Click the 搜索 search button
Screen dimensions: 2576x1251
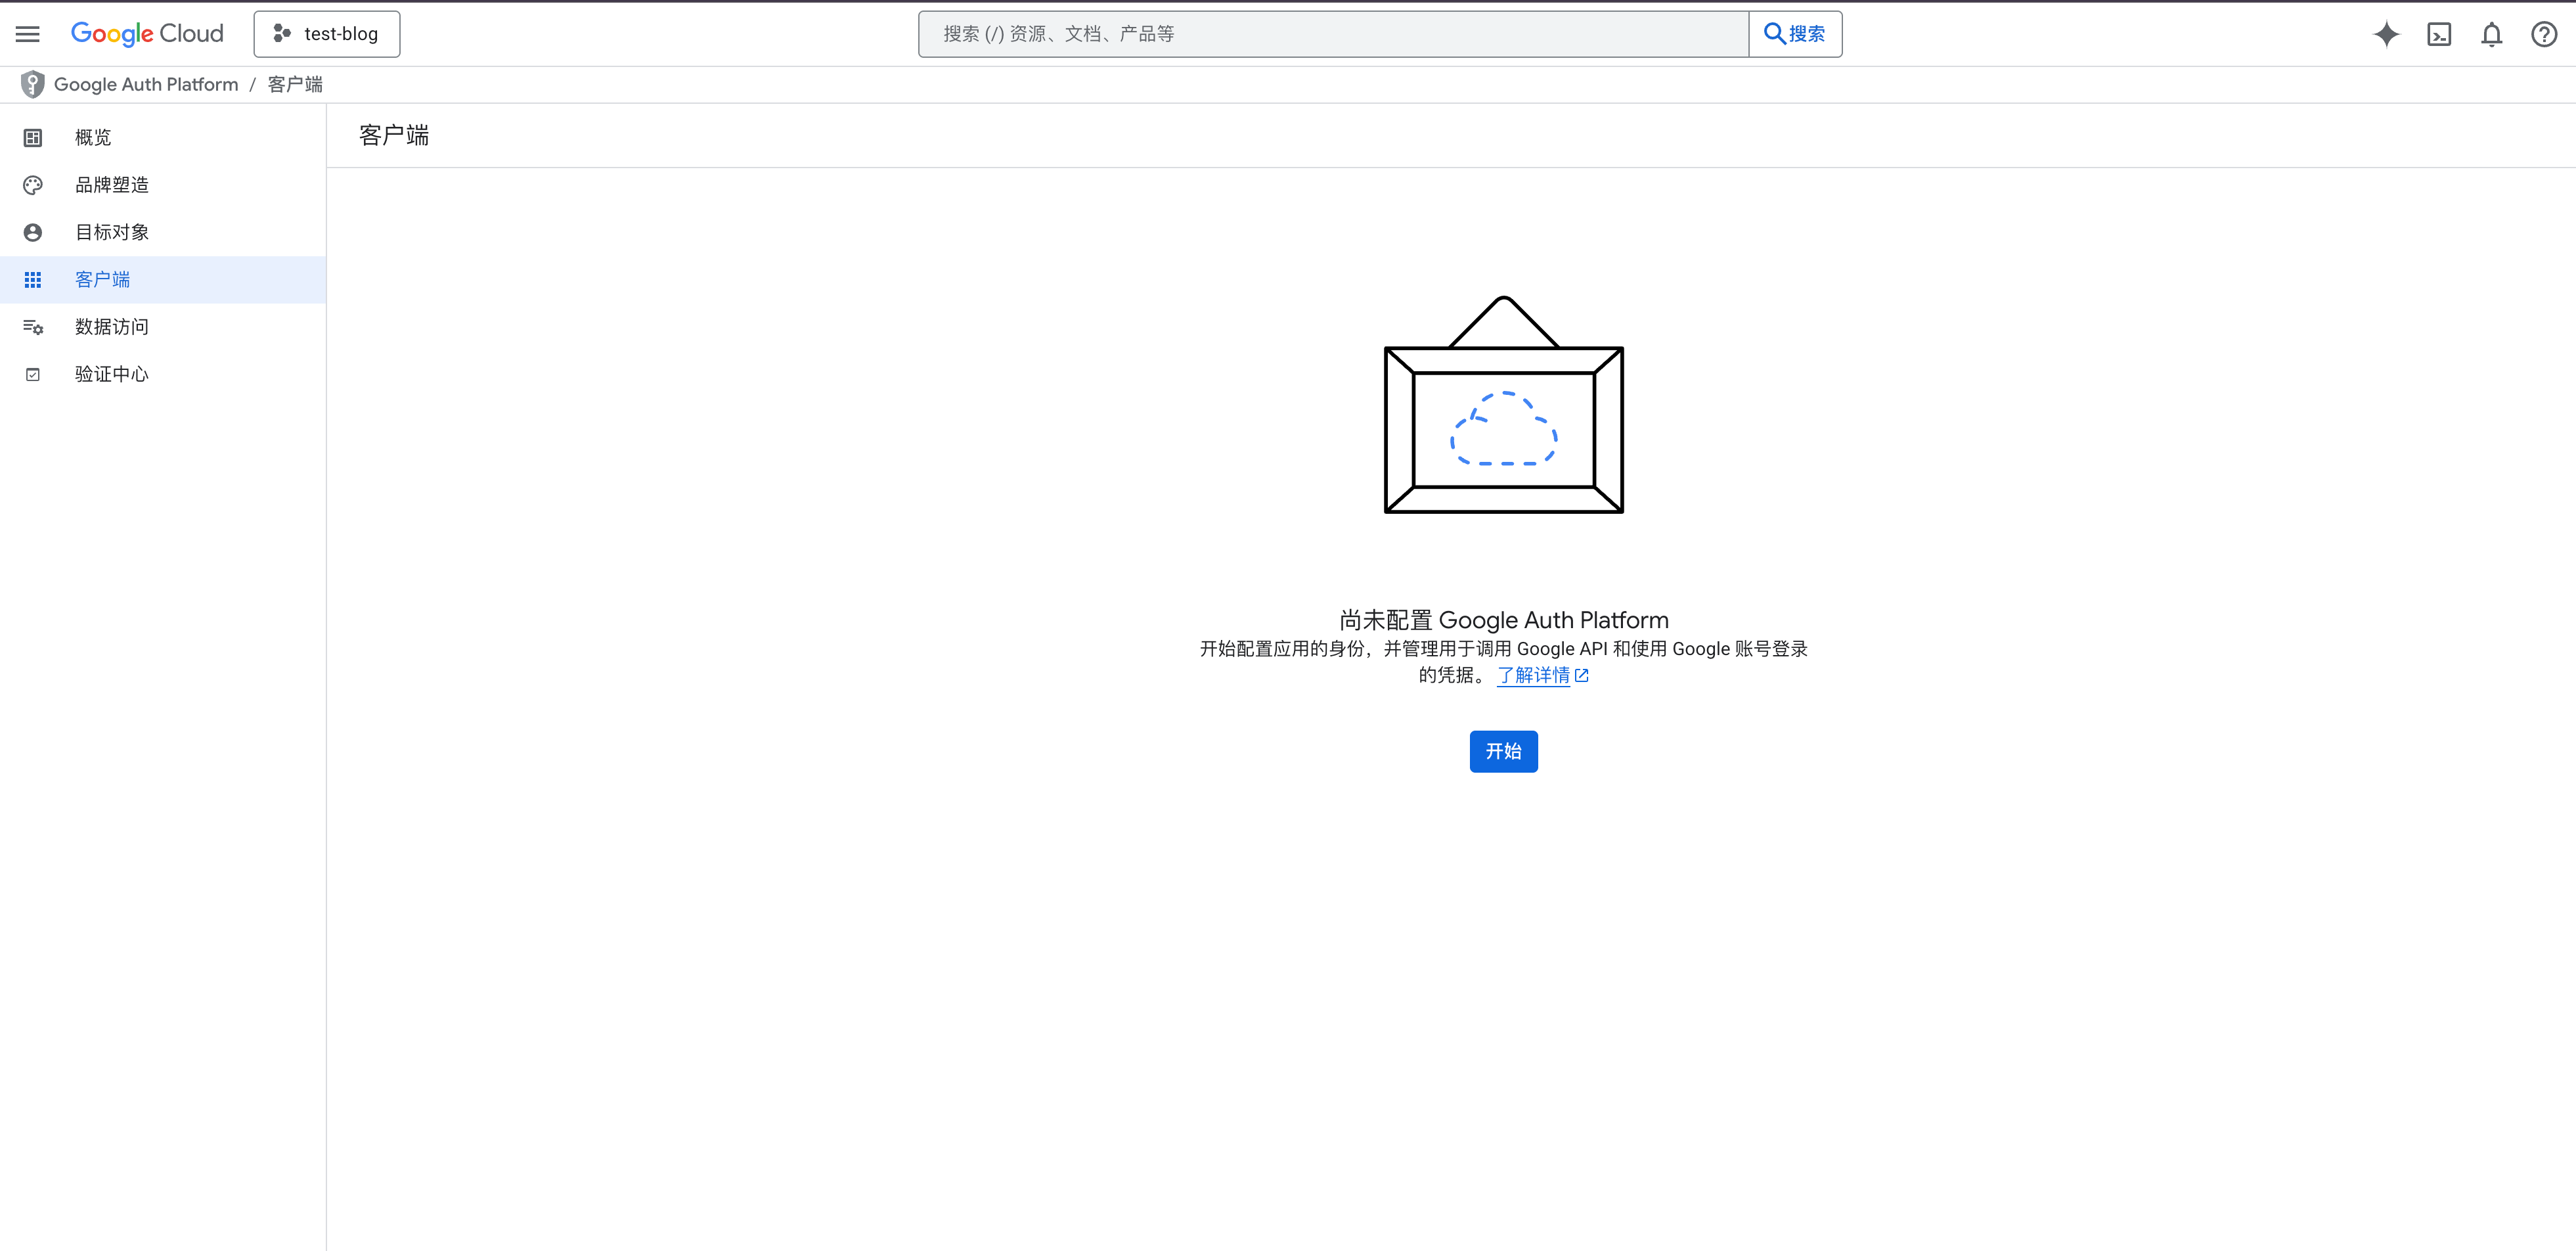click(1795, 34)
